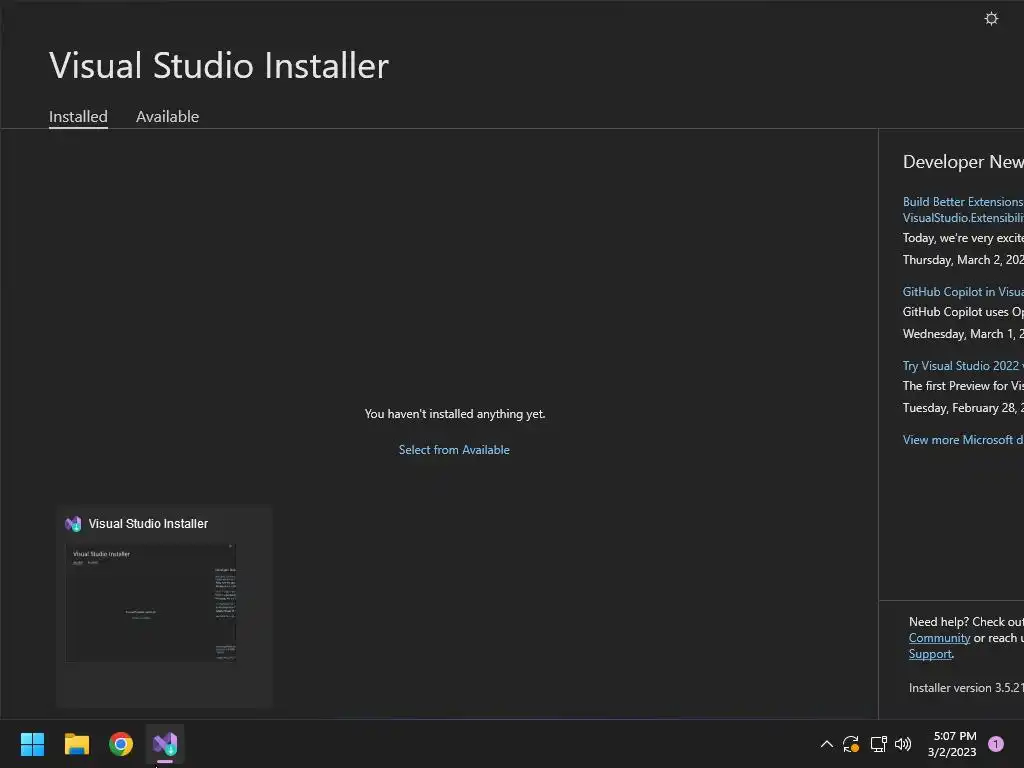Open the Windows Start menu
Viewport: 1024px width, 768px height.
32,744
